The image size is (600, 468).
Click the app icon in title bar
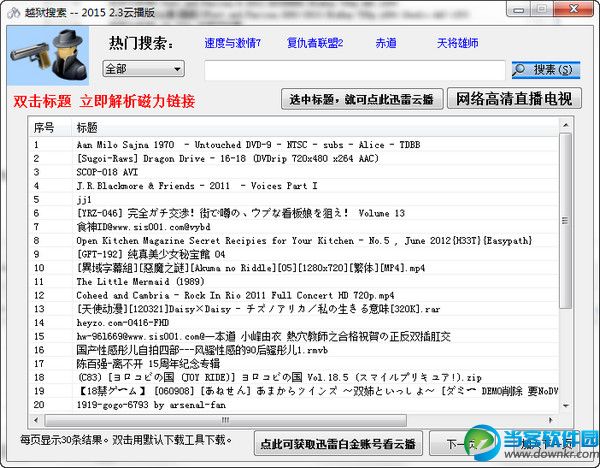click(x=14, y=13)
